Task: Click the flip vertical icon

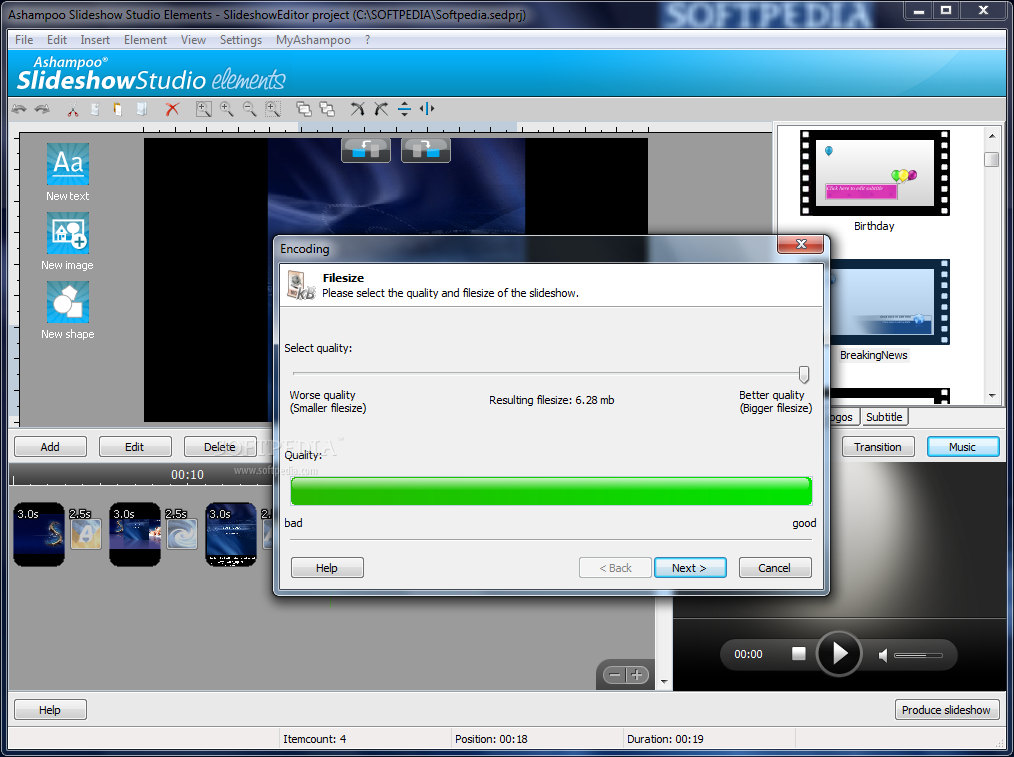Action: [x=404, y=109]
